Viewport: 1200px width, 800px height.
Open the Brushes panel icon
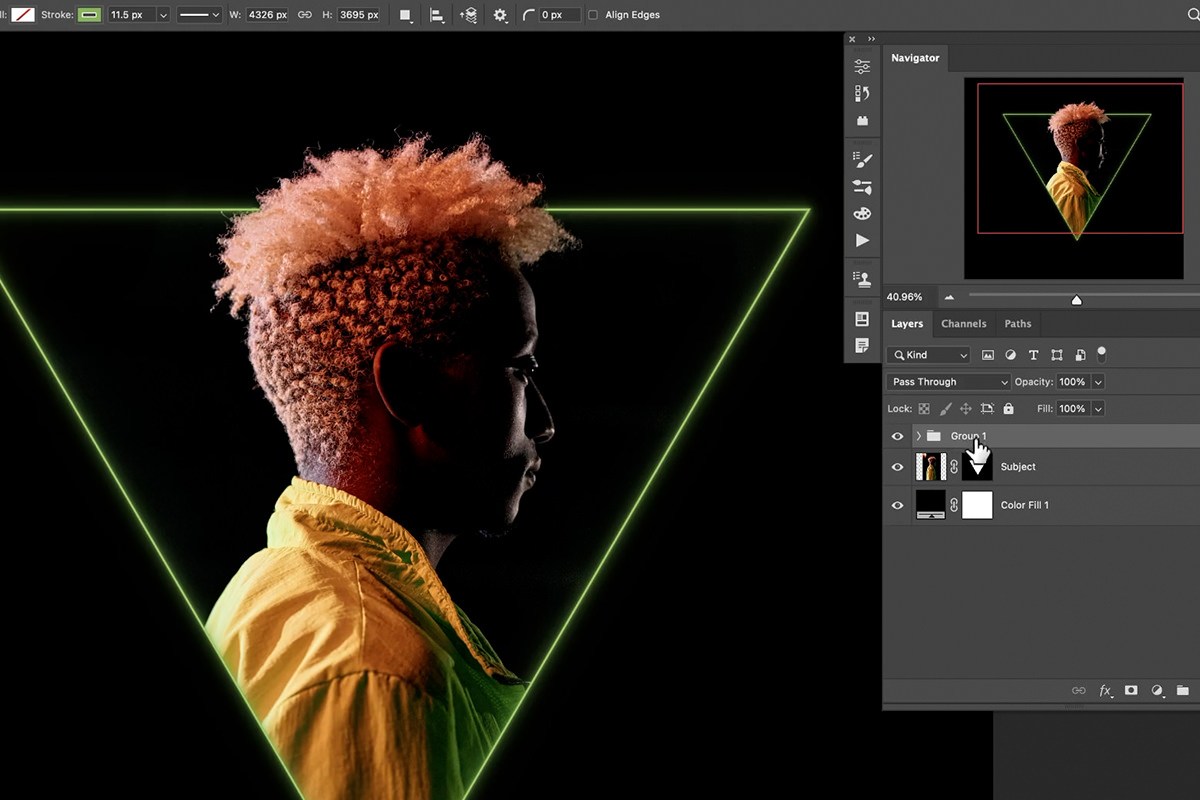click(862, 159)
